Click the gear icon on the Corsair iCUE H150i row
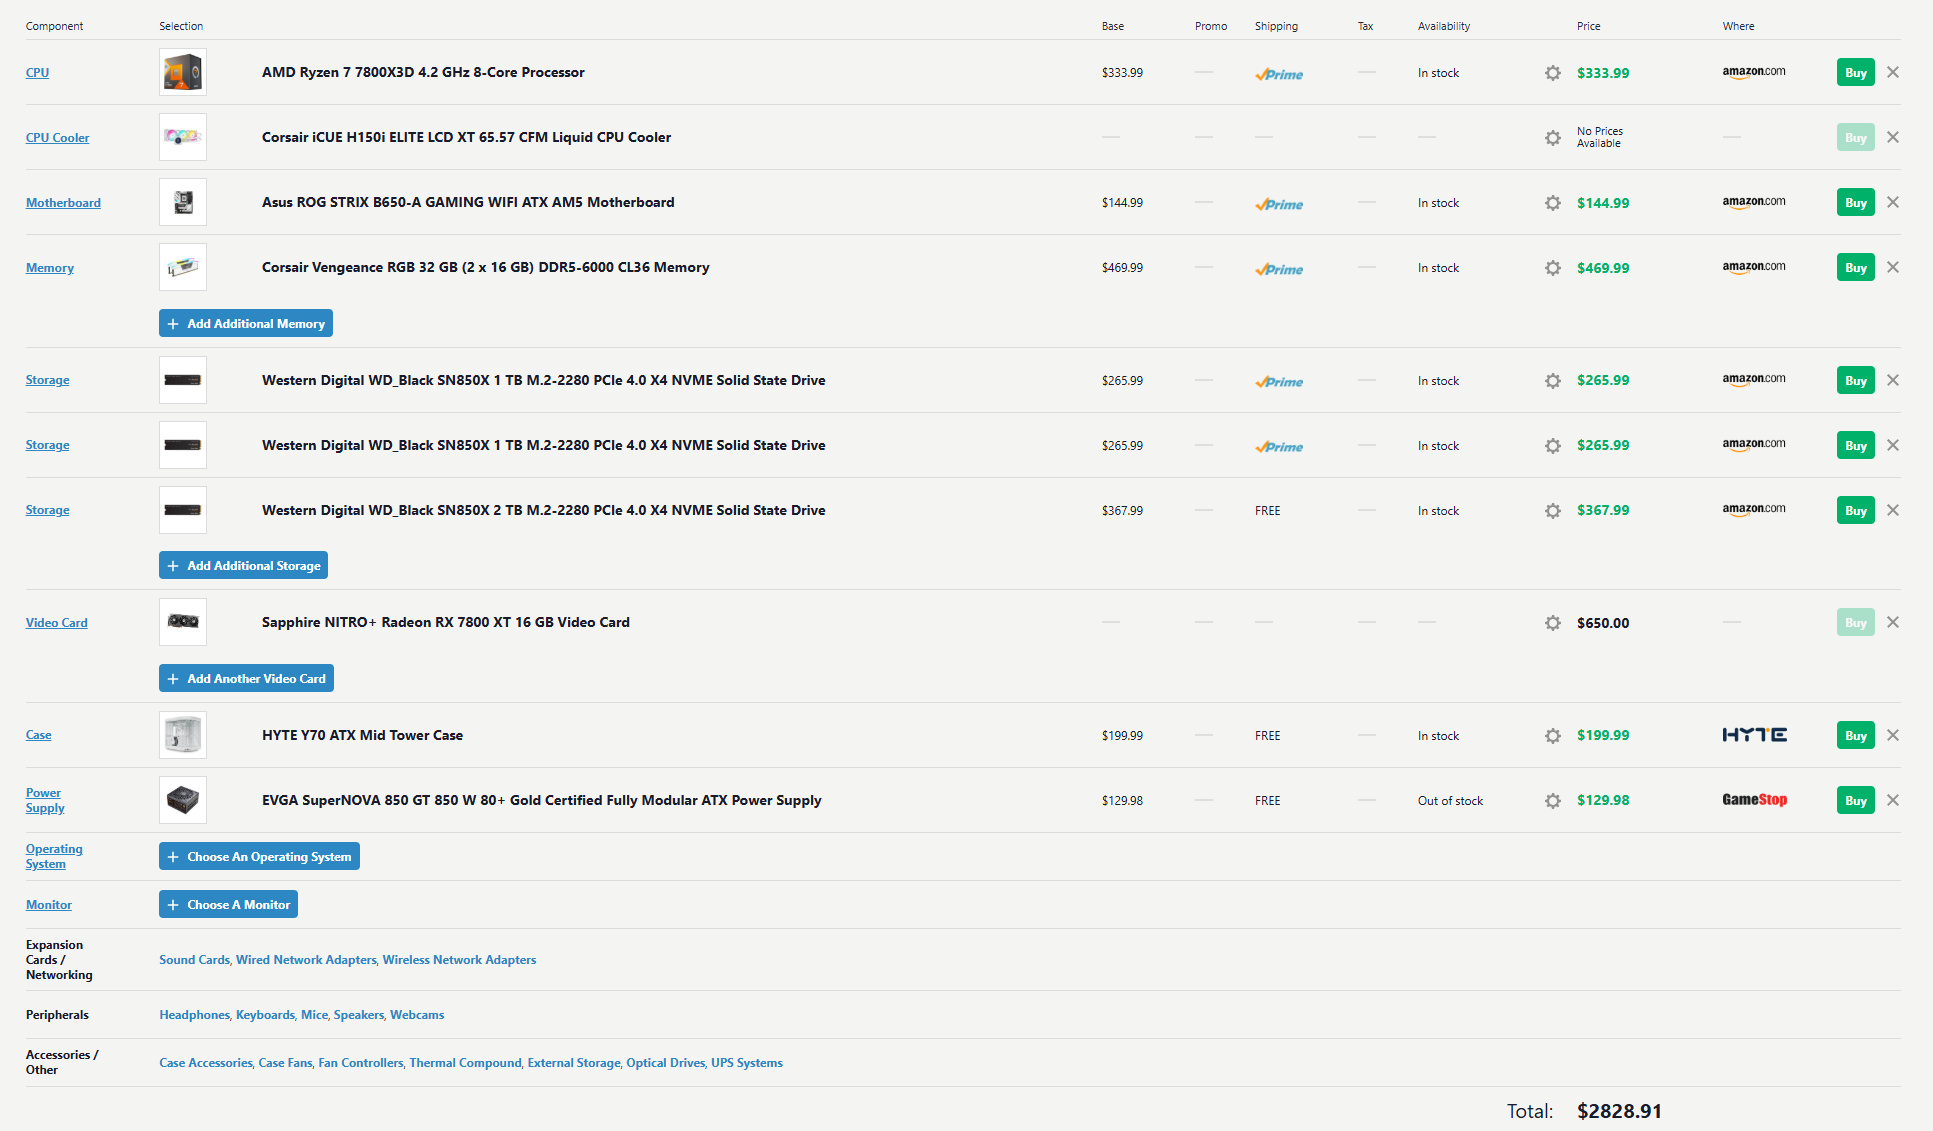Viewport: 1933px width, 1131px height. [1552, 138]
